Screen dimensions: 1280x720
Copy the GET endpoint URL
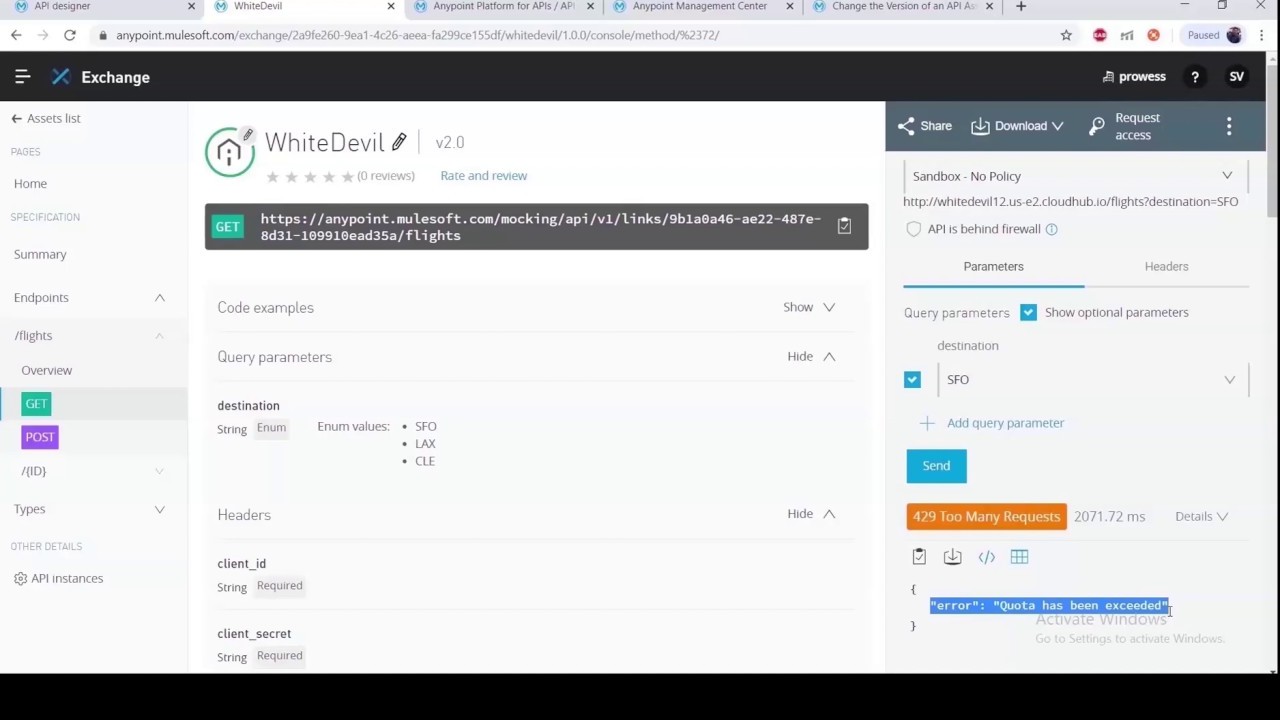pyautogui.click(x=844, y=226)
